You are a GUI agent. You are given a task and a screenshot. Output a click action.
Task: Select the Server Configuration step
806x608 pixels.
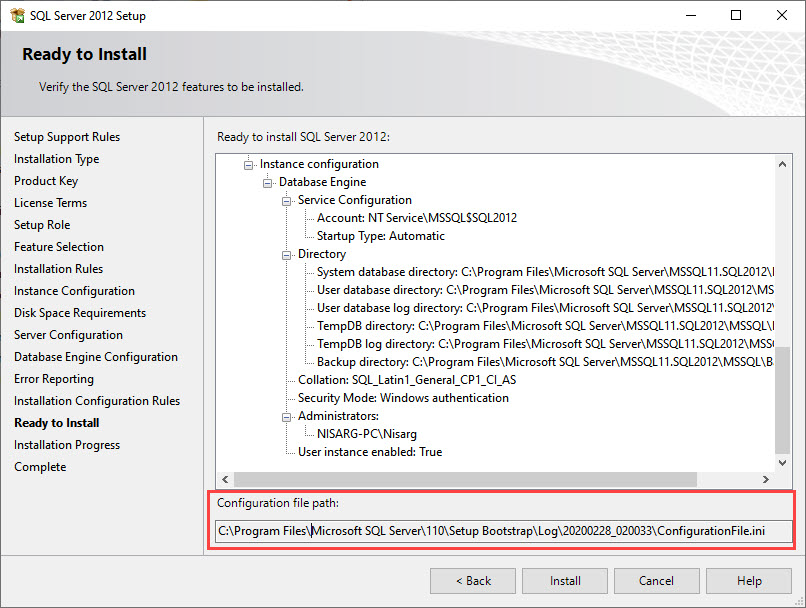68,335
